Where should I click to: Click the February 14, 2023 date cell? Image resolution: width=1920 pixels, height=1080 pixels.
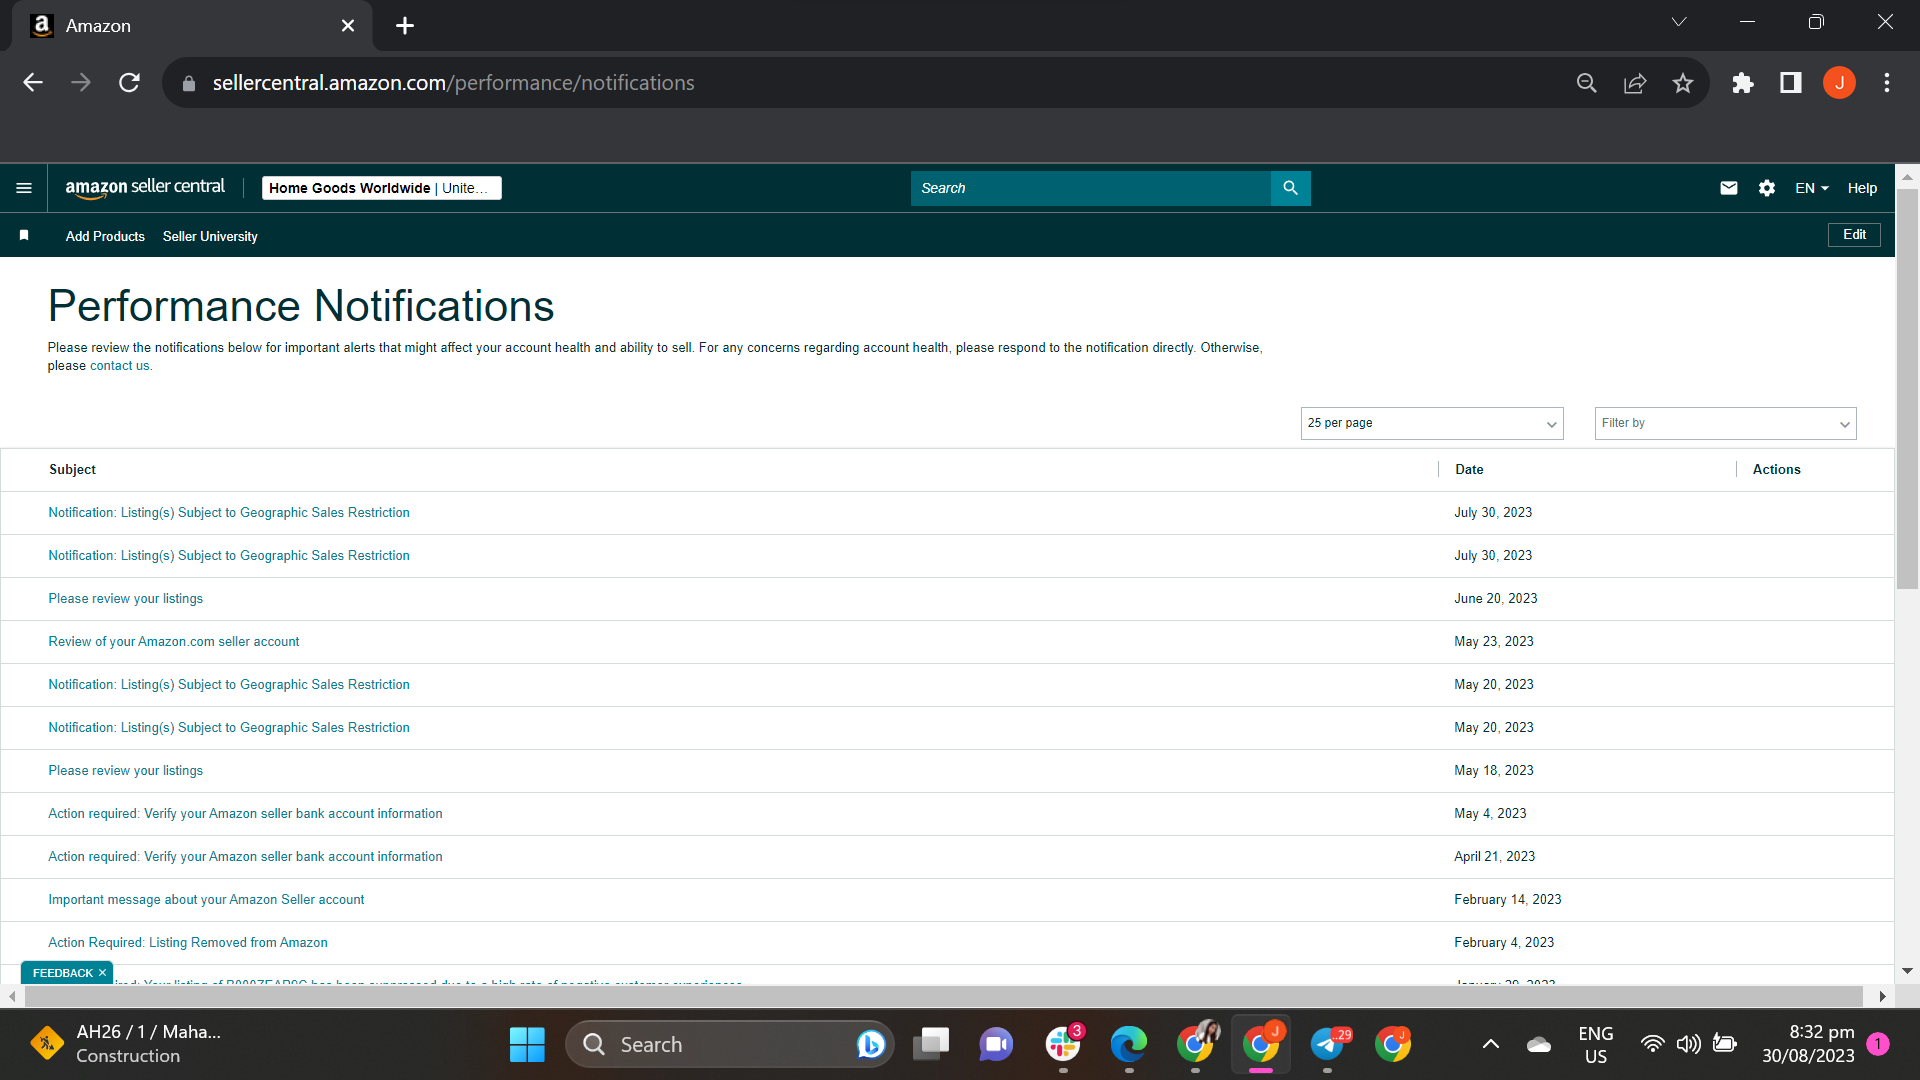(x=1507, y=900)
